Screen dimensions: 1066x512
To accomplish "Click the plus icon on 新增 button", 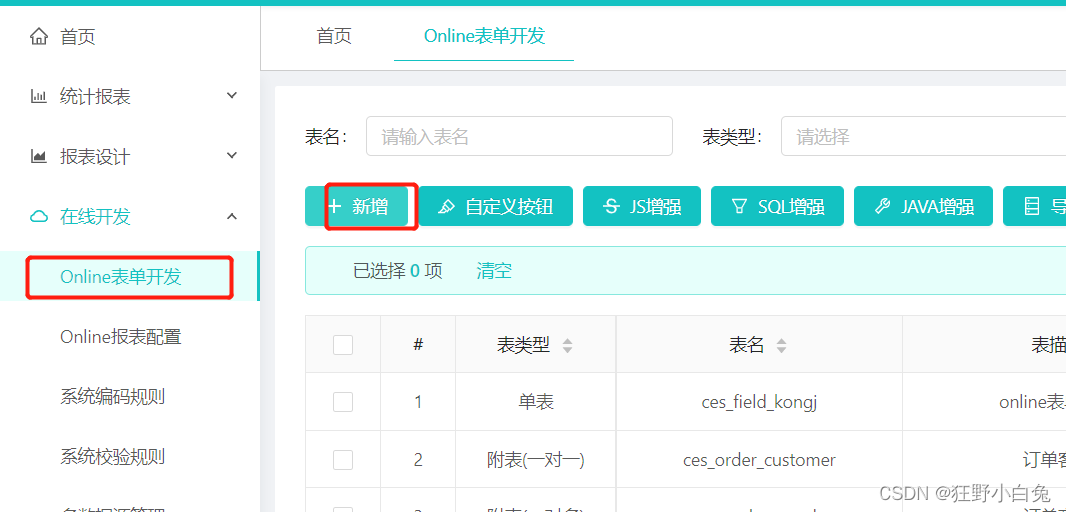I will pyautogui.click(x=334, y=207).
